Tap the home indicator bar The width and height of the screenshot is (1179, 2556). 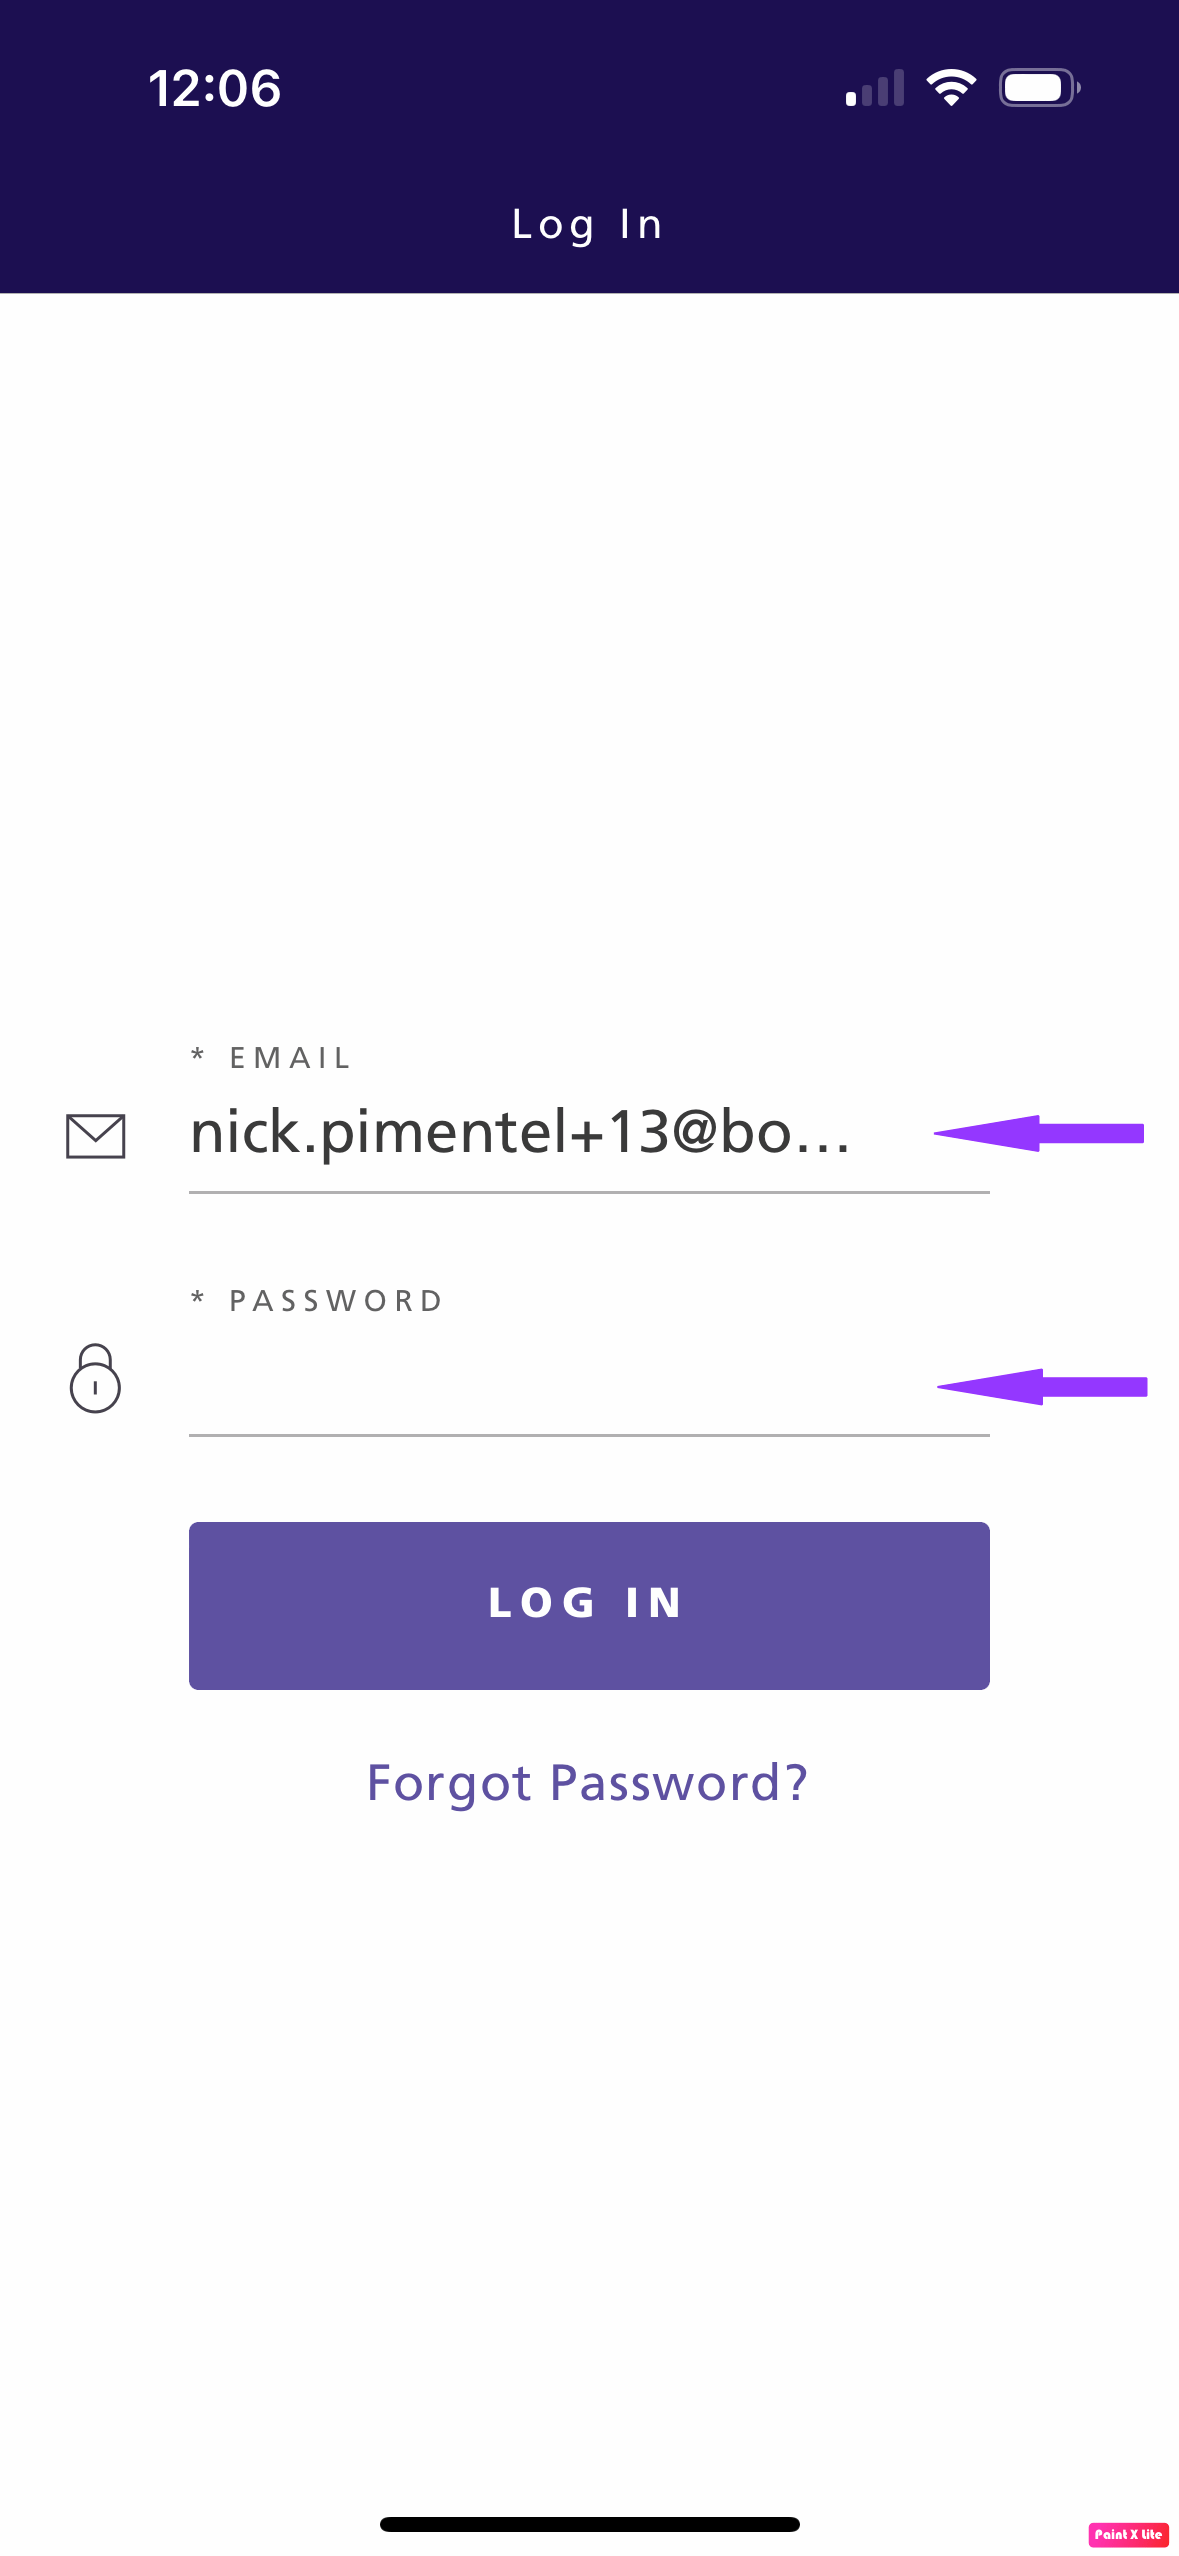point(588,2522)
